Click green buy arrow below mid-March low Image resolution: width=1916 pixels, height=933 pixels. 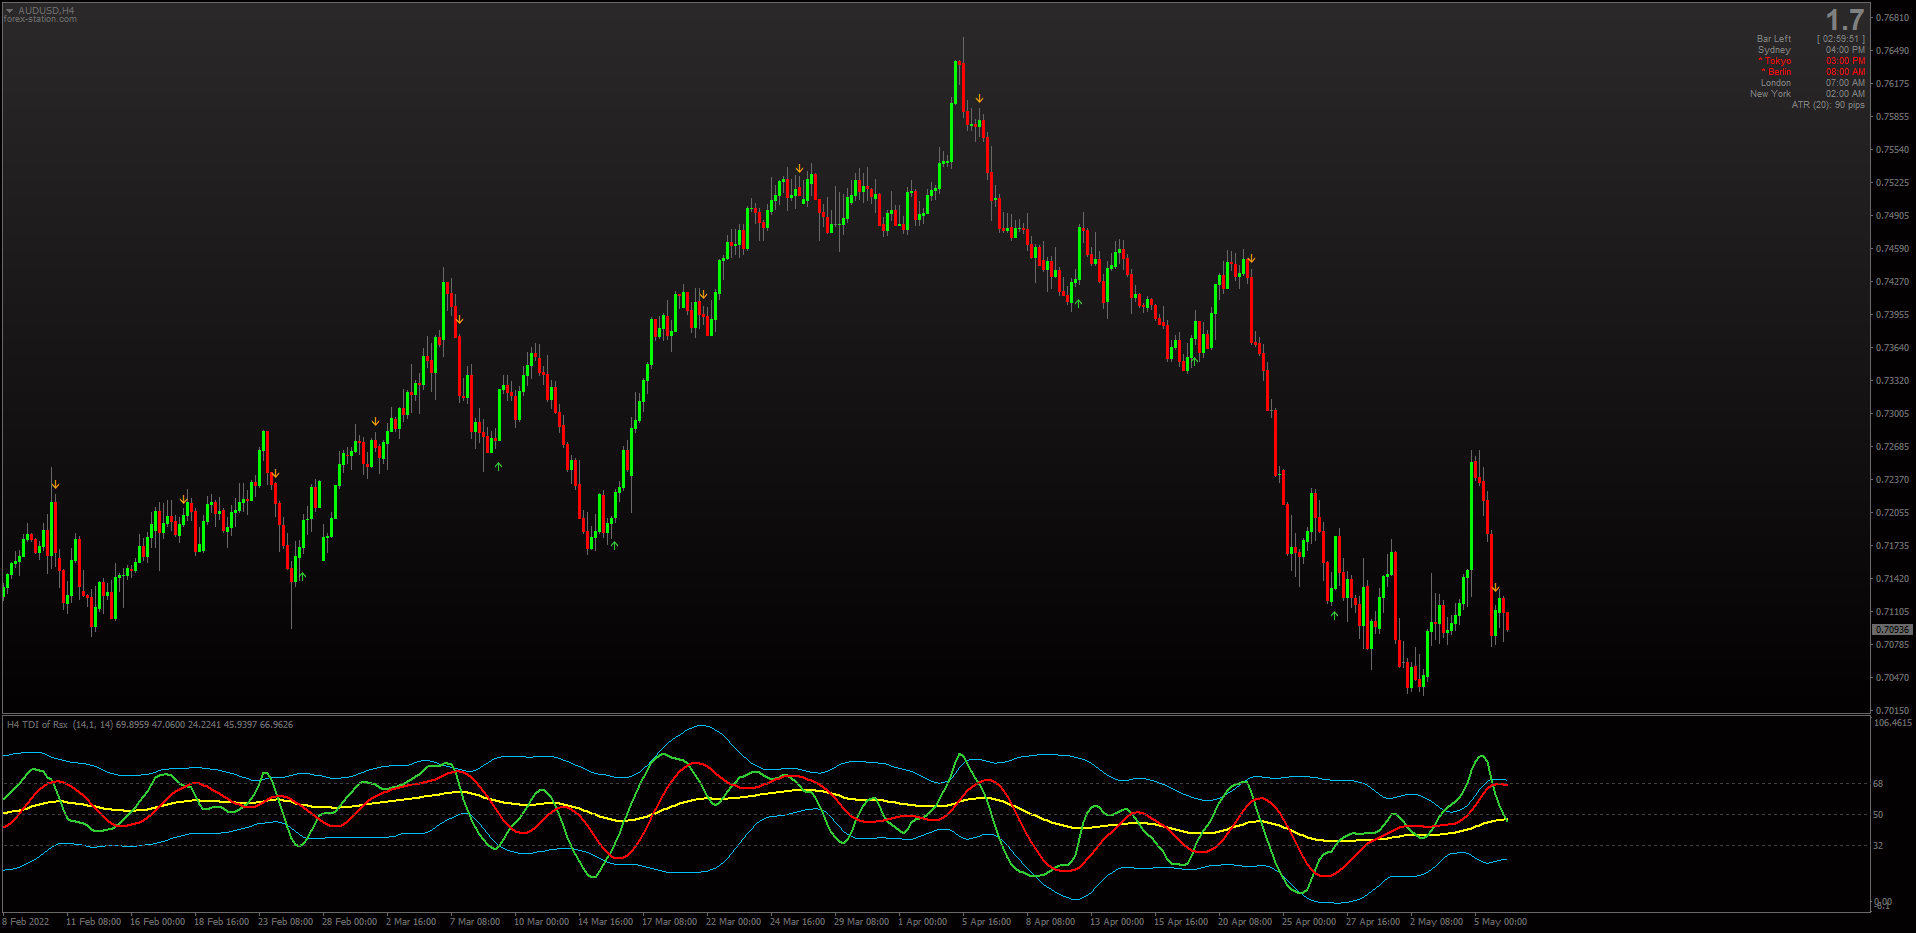coord(614,545)
